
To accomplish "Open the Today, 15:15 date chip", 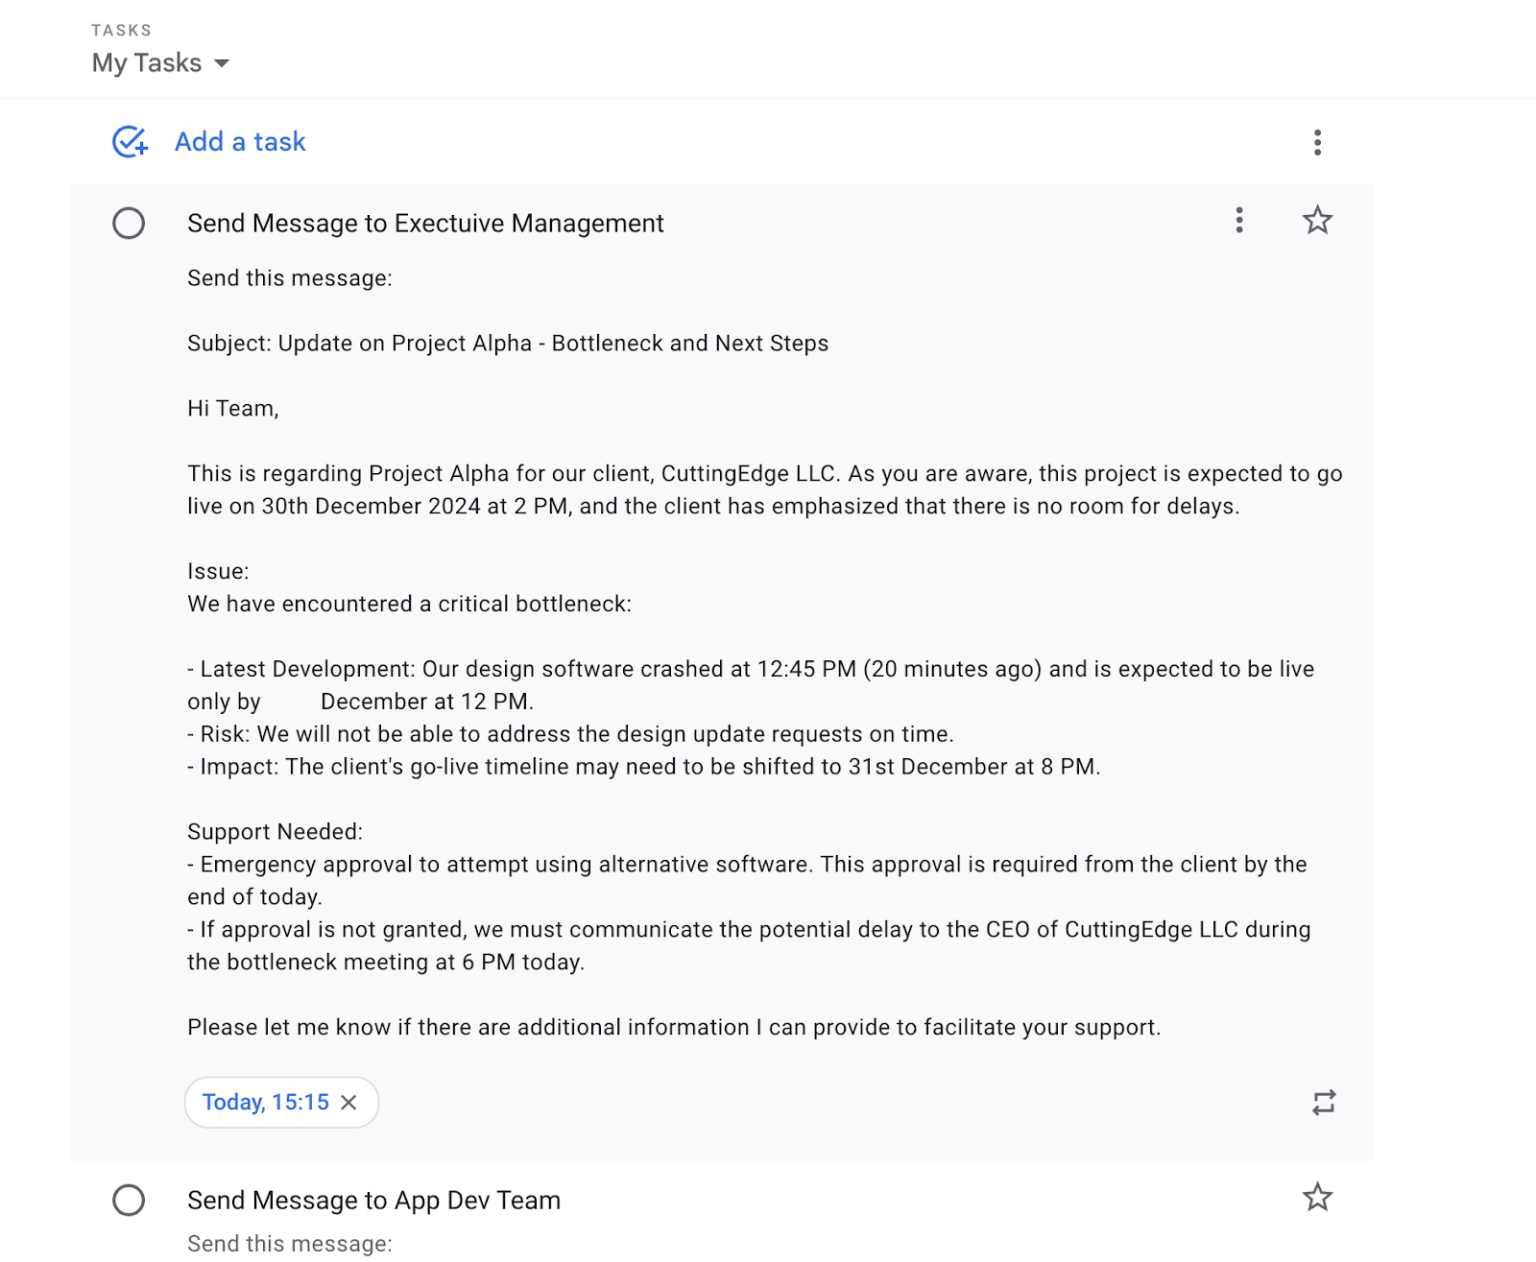I will (266, 1102).
